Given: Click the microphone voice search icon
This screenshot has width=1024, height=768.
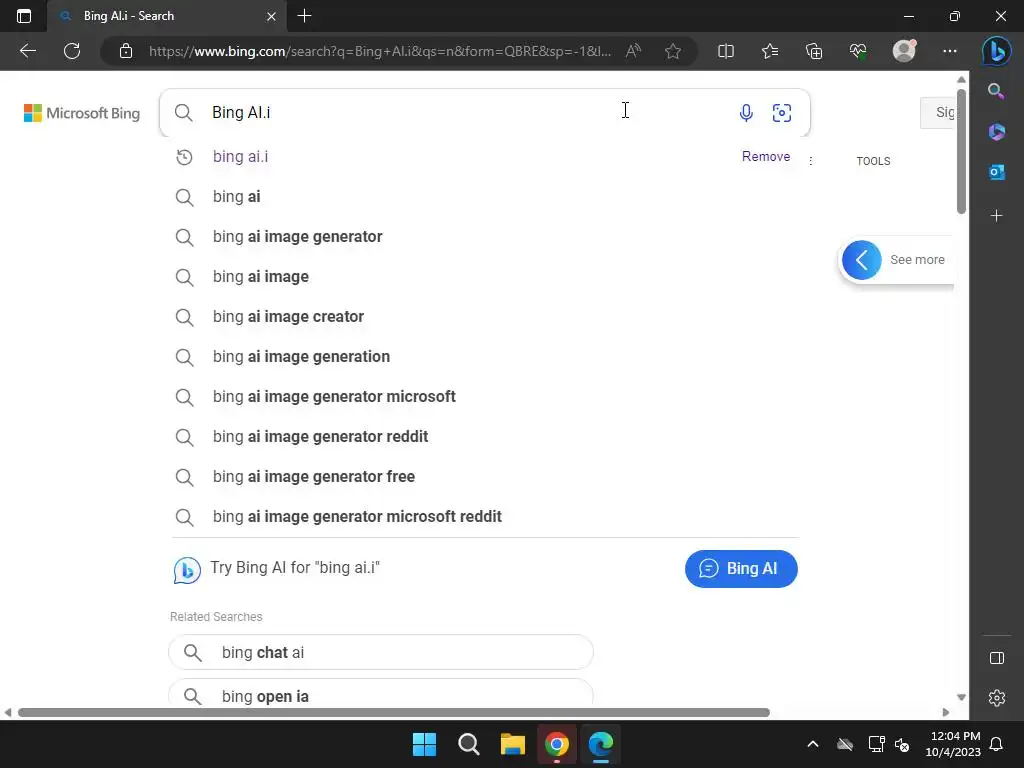Looking at the screenshot, I should [746, 113].
